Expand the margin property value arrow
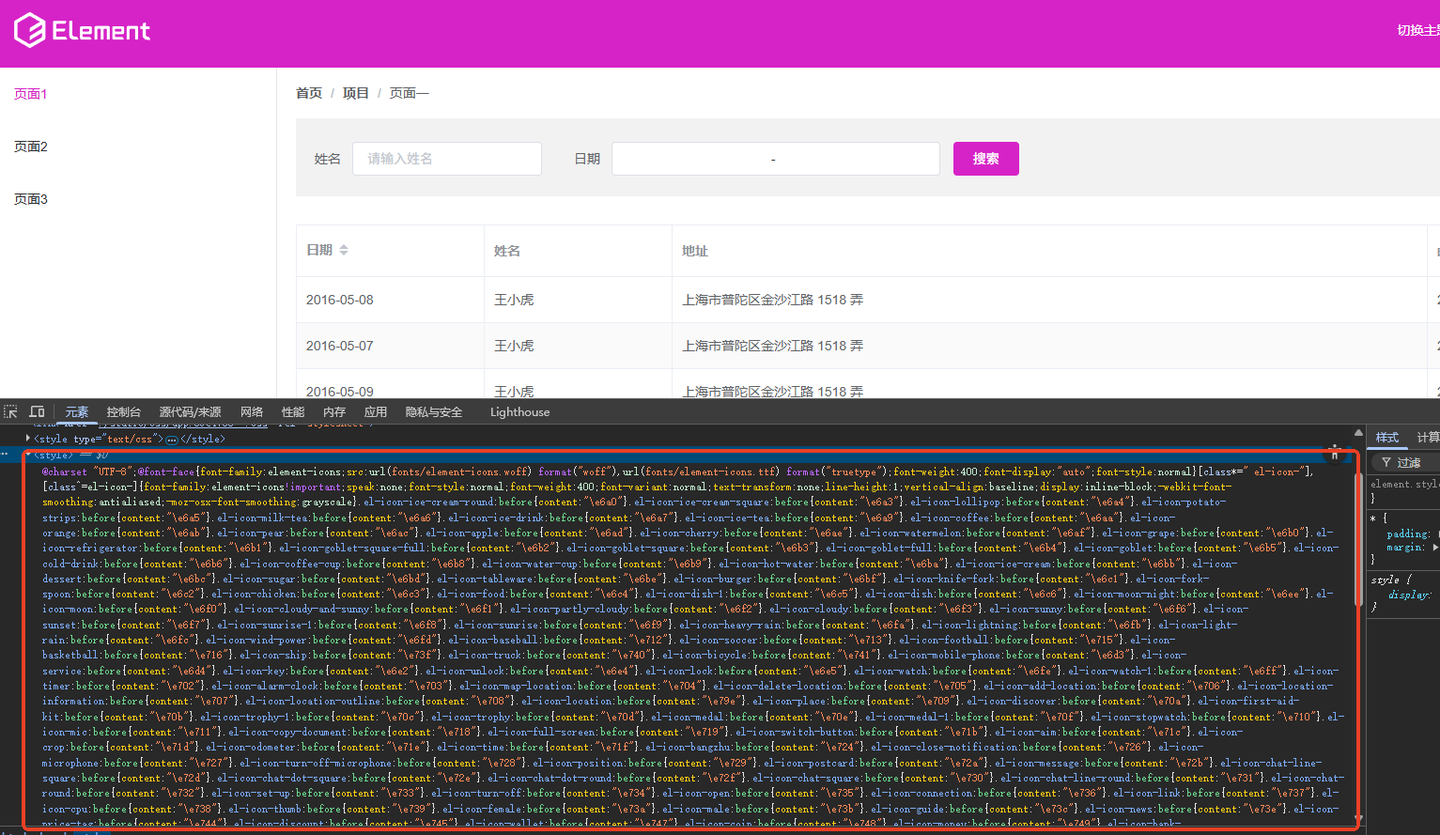The width and height of the screenshot is (1440, 835). (1436, 547)
